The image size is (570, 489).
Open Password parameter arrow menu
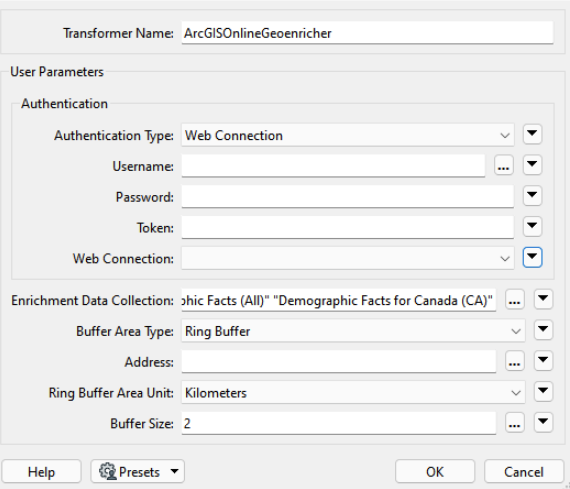532,196
